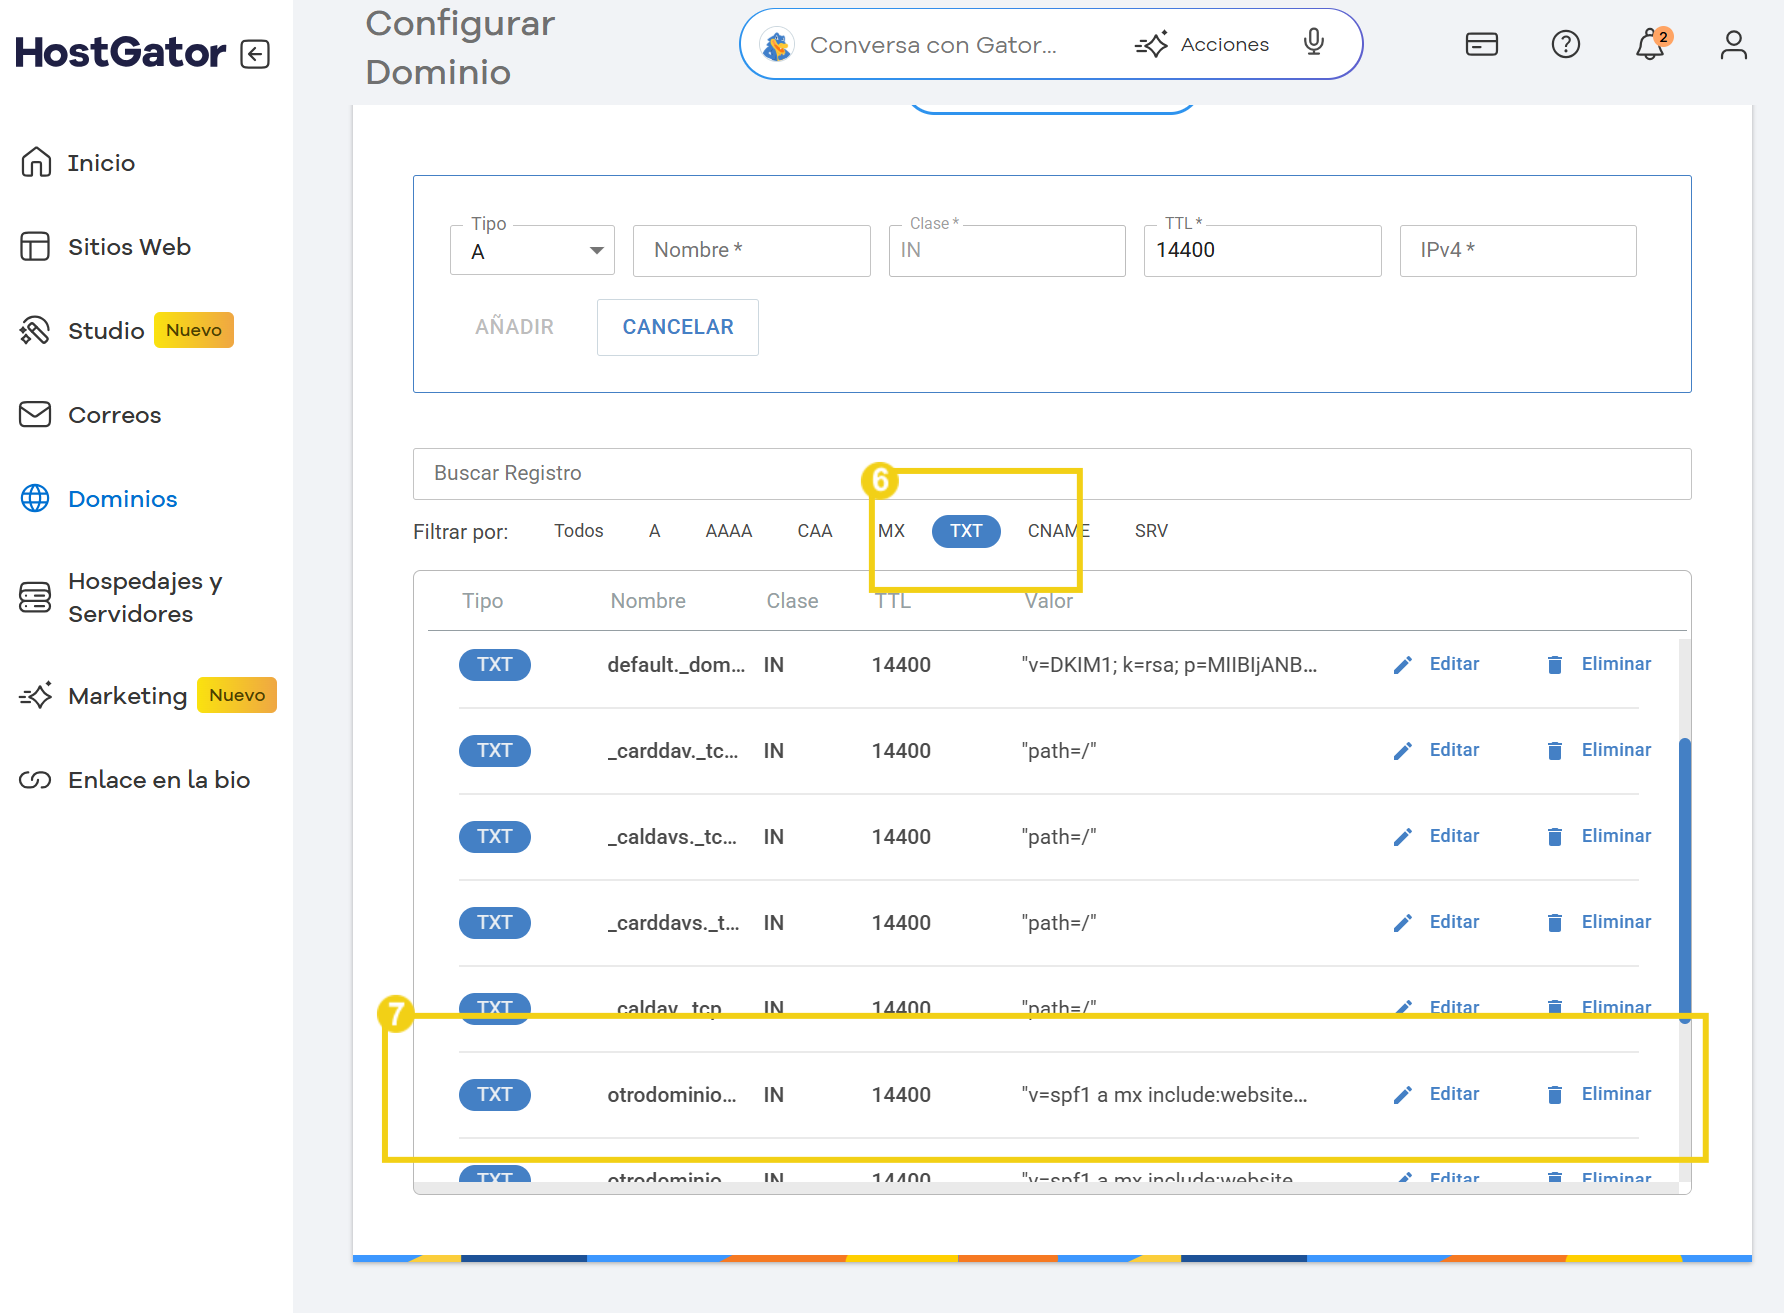
Task: Open the notifications bell icon
Action: pyautogui.click(x=1649, y=45)
